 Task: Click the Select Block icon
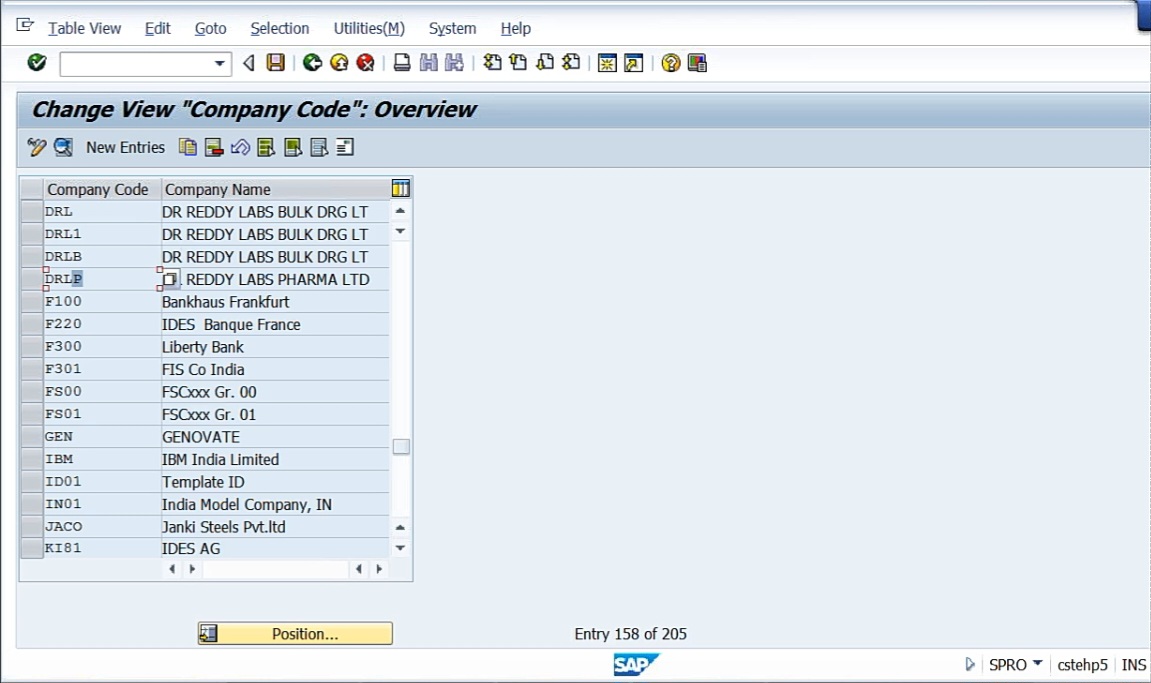(x=293, y=148)
